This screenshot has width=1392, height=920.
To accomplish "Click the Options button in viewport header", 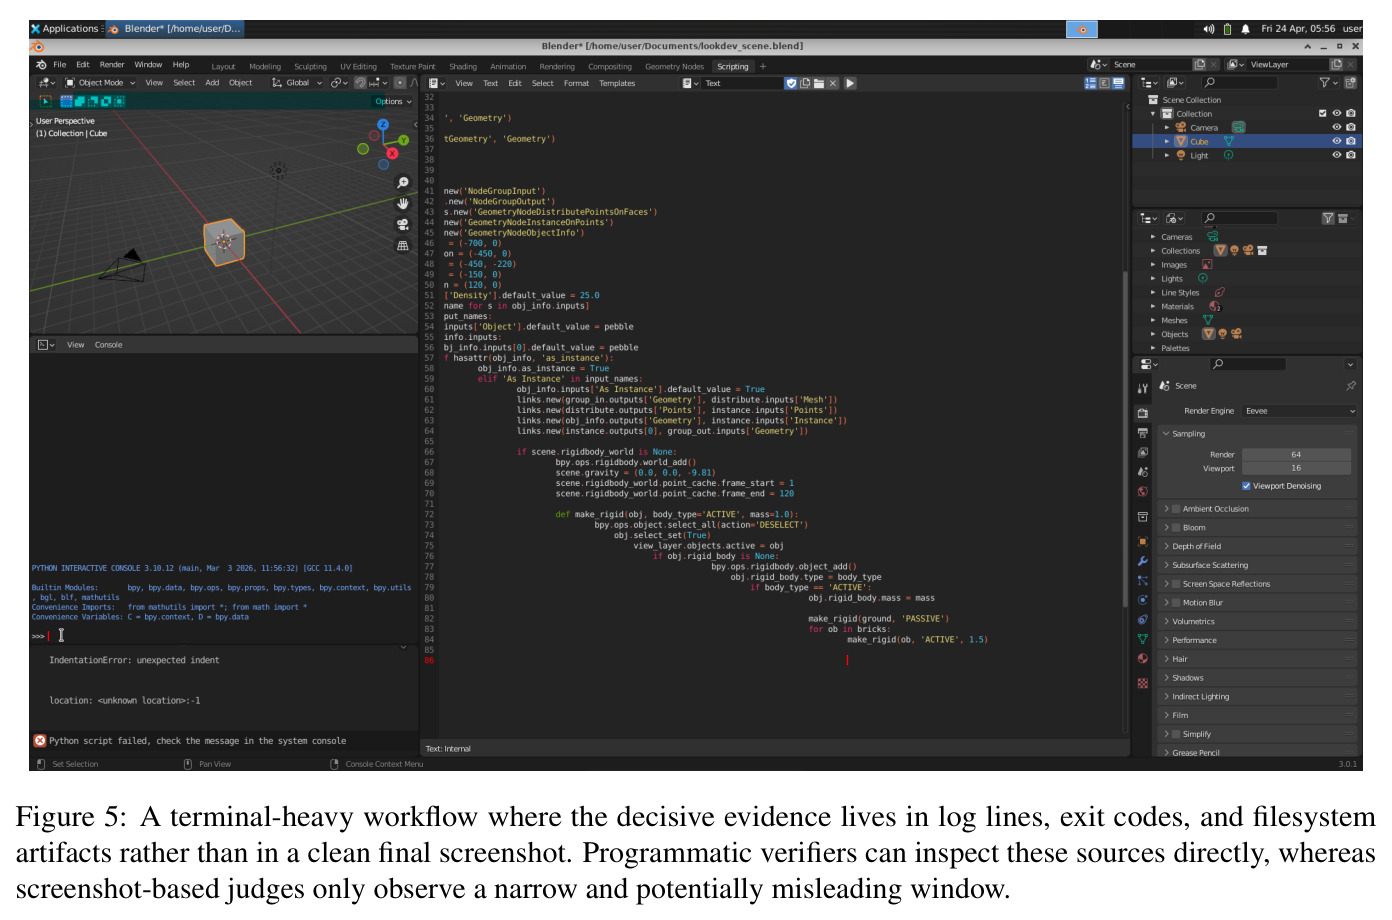I will coord(393,101).
